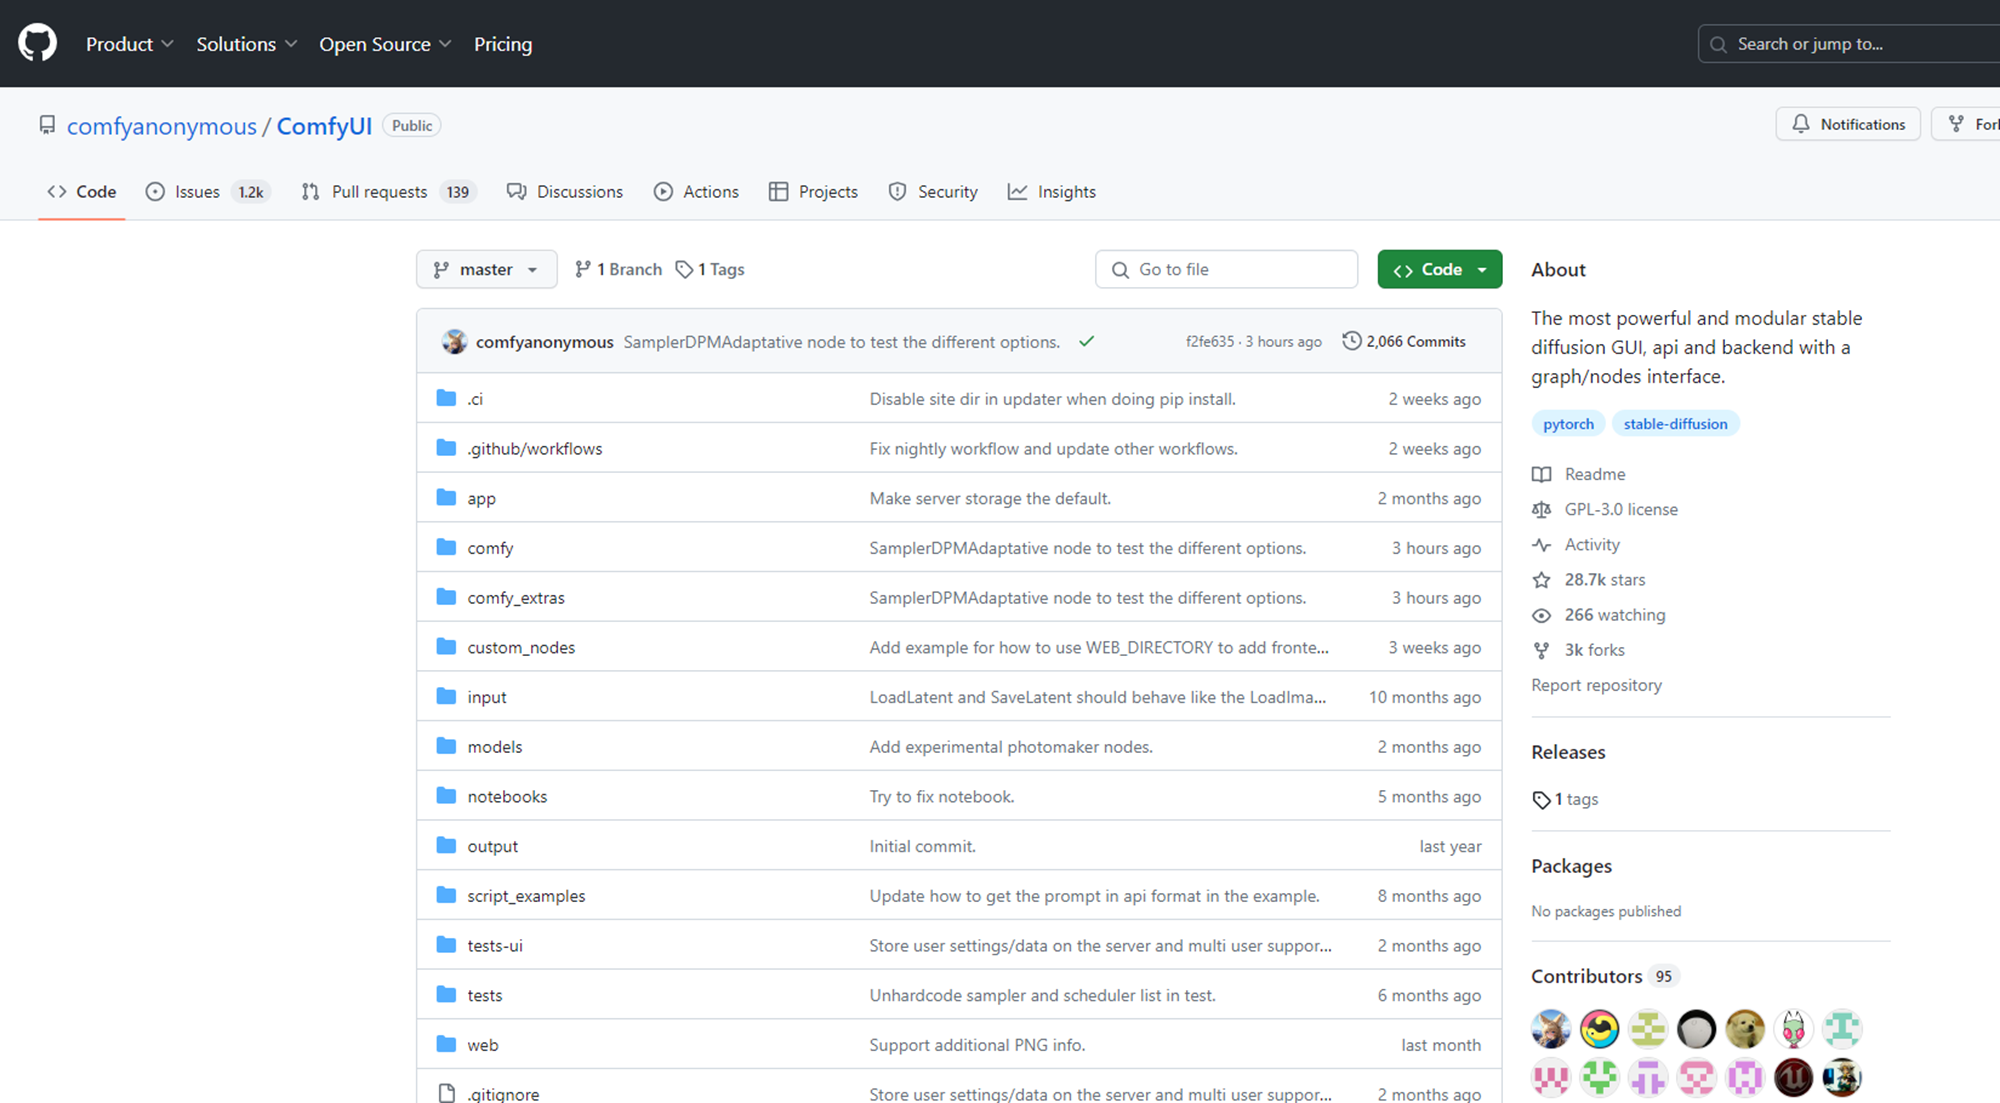Click the file icon for .gitignore
This screenshot has height=1103, width=2000.
[447, 1094]
